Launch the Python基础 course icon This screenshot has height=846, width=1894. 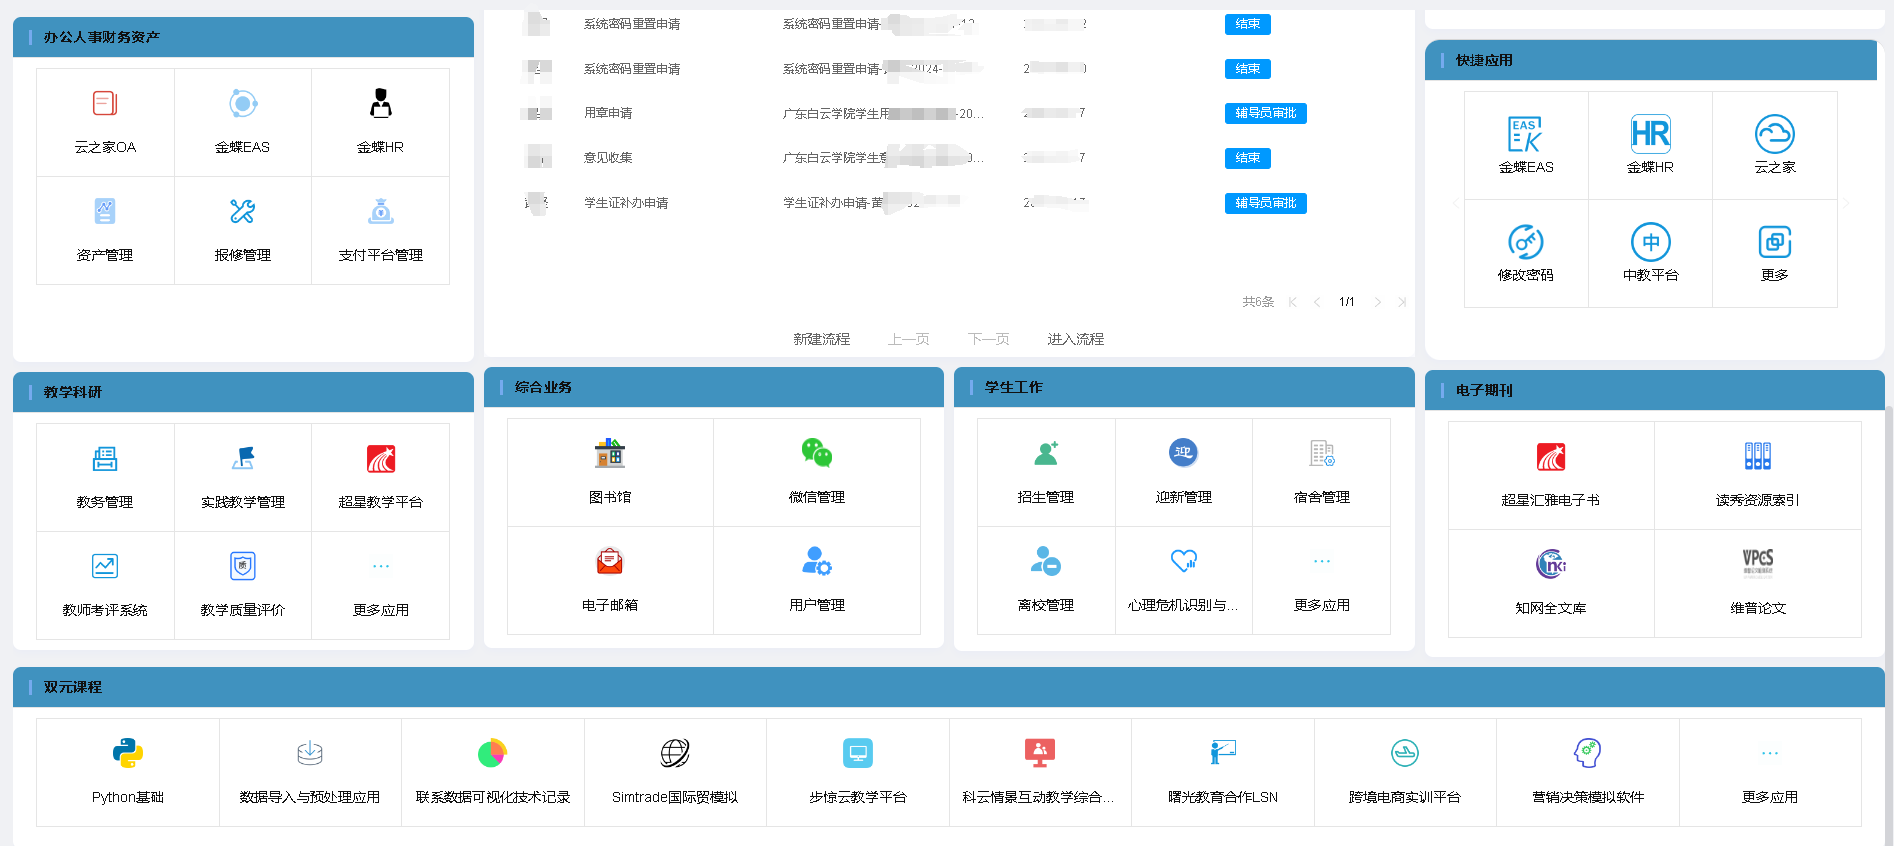(x=128, y=753)
